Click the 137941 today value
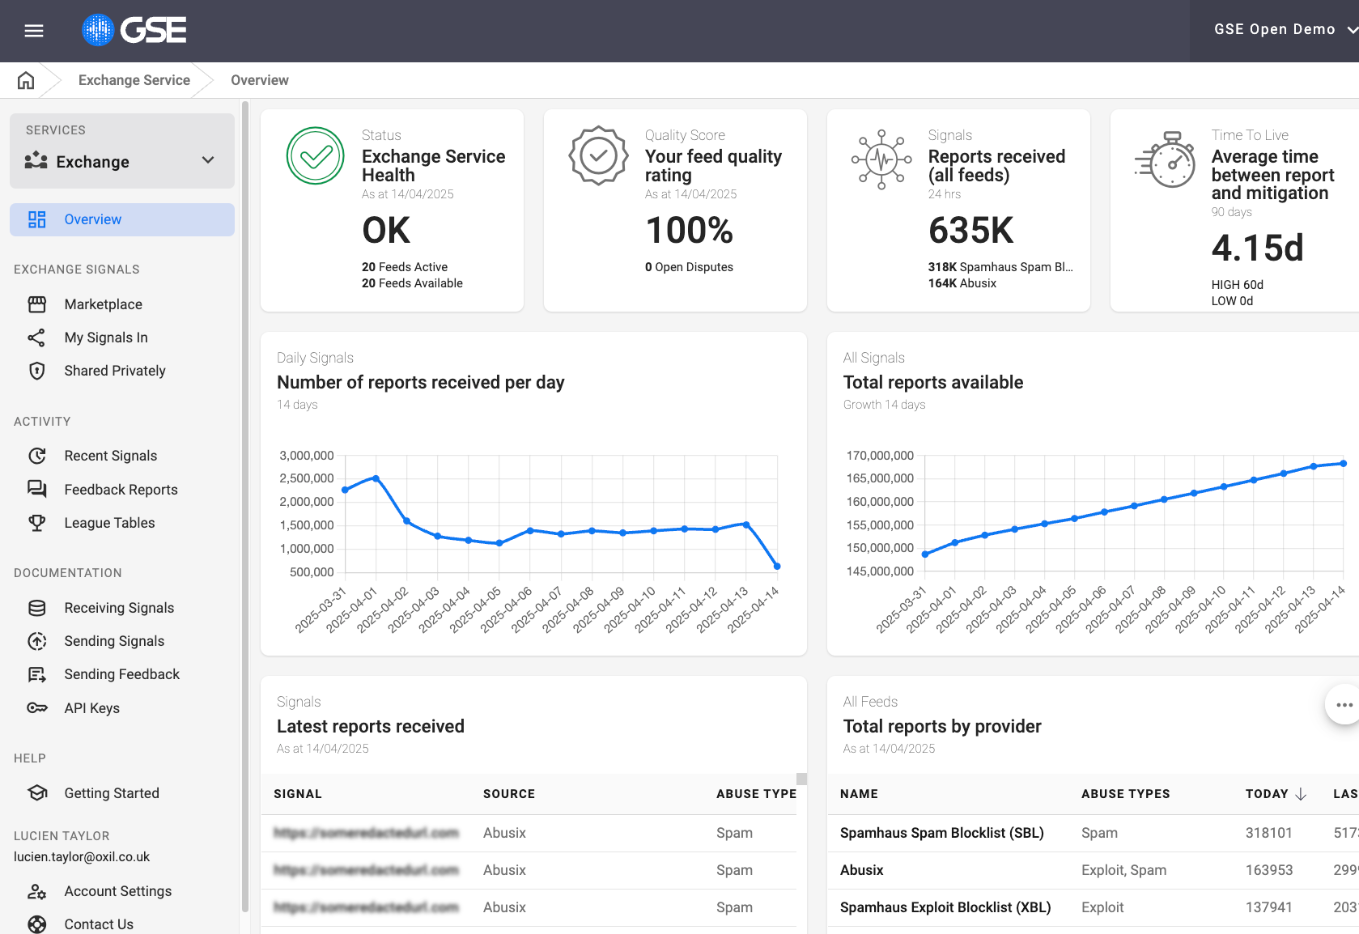The width and height of the screenshot is (1359, 934). click(x=1269, y=908)
